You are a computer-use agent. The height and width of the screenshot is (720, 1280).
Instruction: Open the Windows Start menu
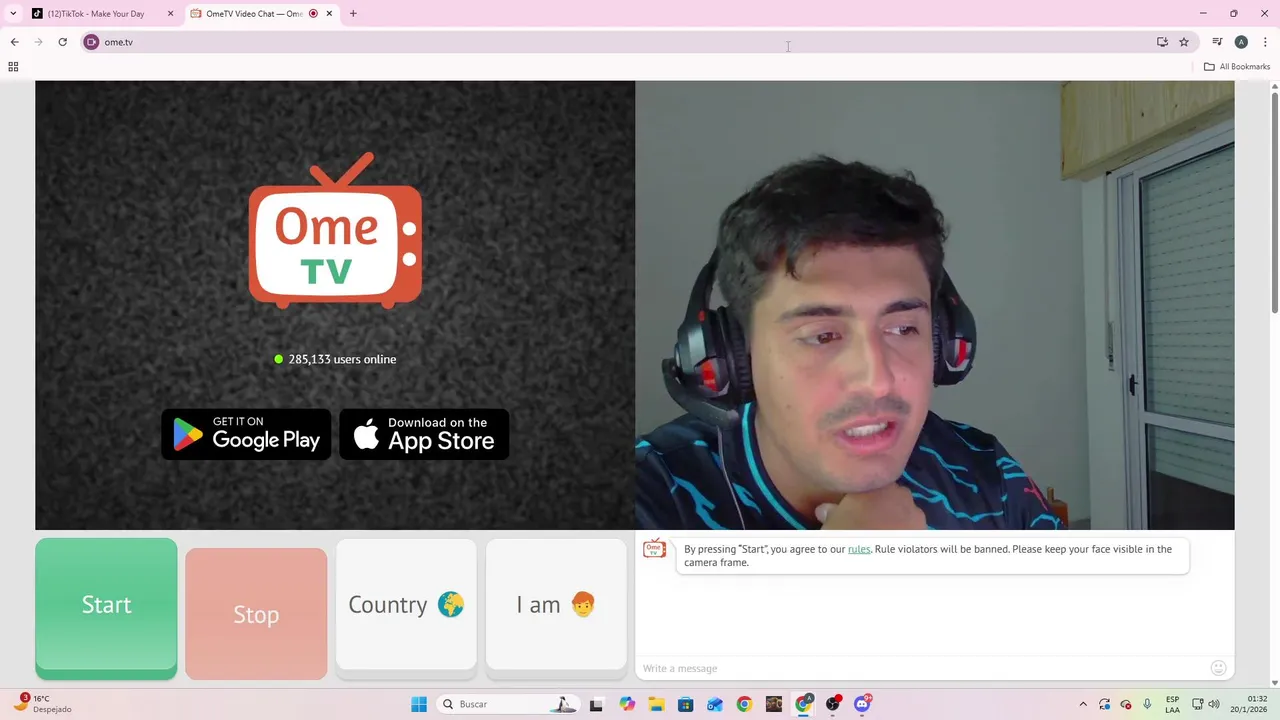[x=419, y=704]
